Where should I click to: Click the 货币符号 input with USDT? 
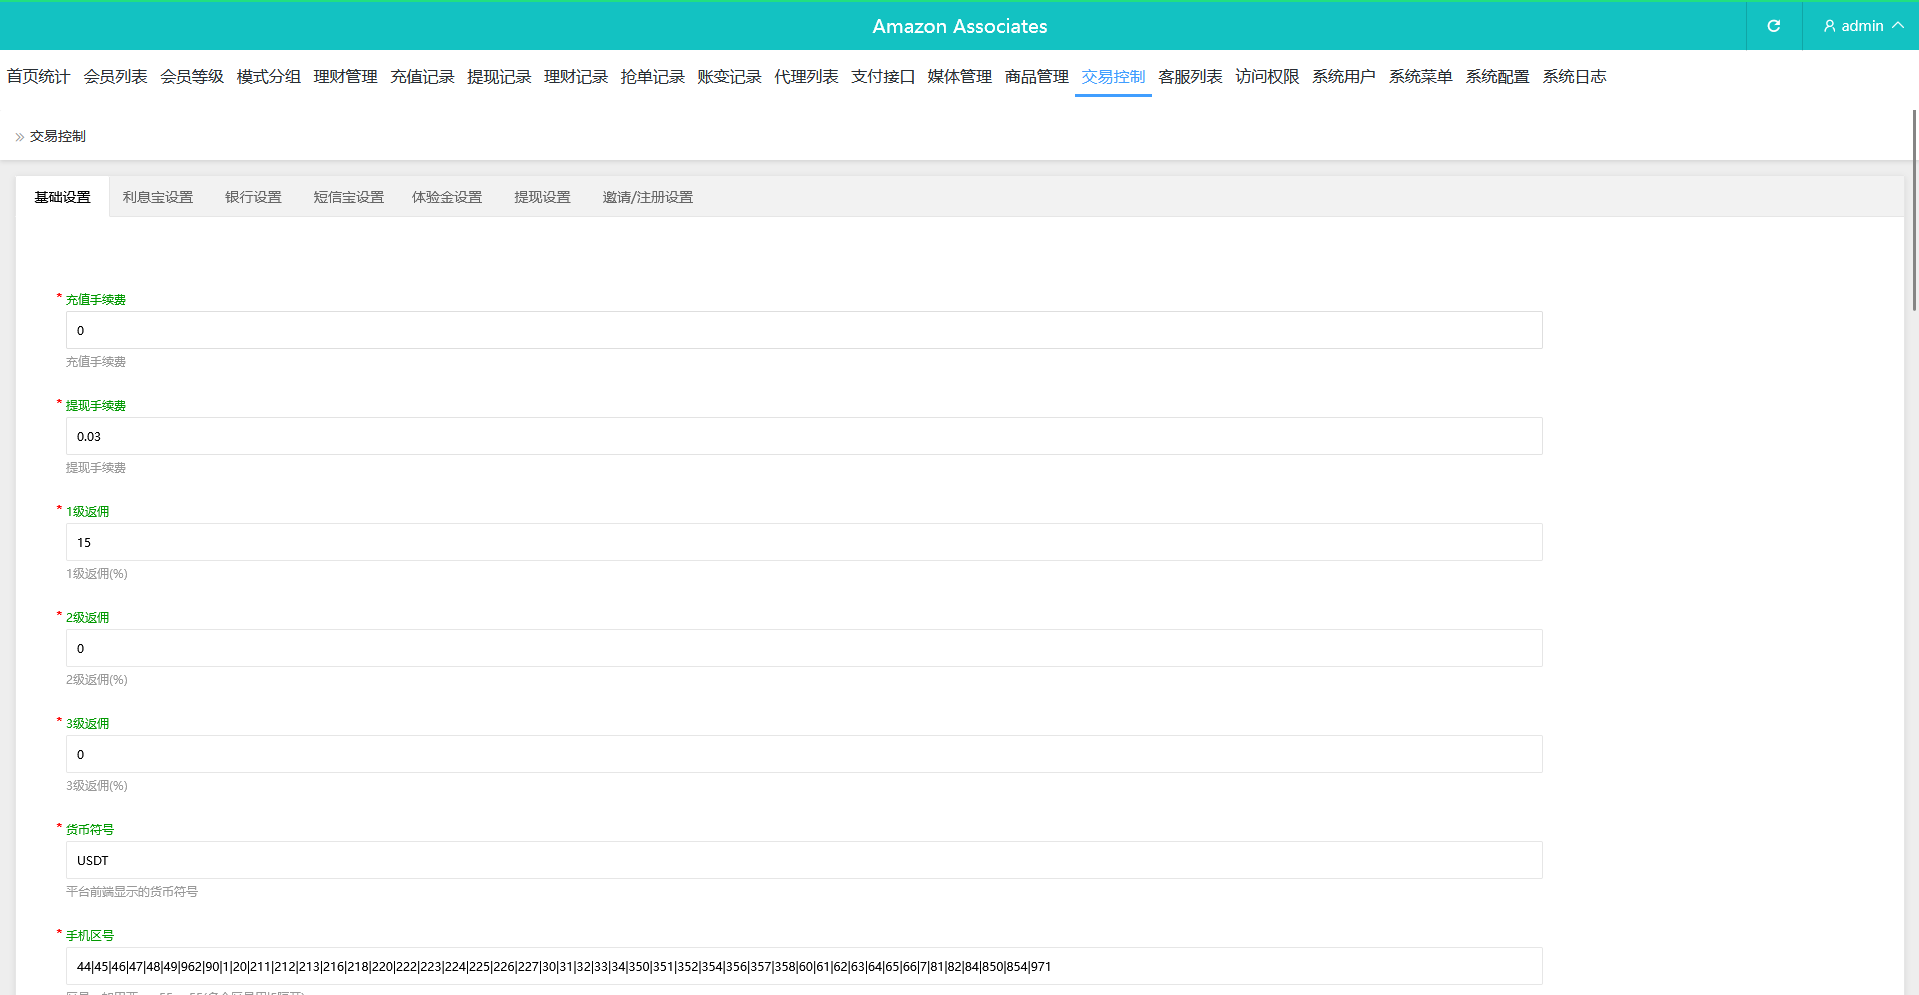[x=804, y=860]
